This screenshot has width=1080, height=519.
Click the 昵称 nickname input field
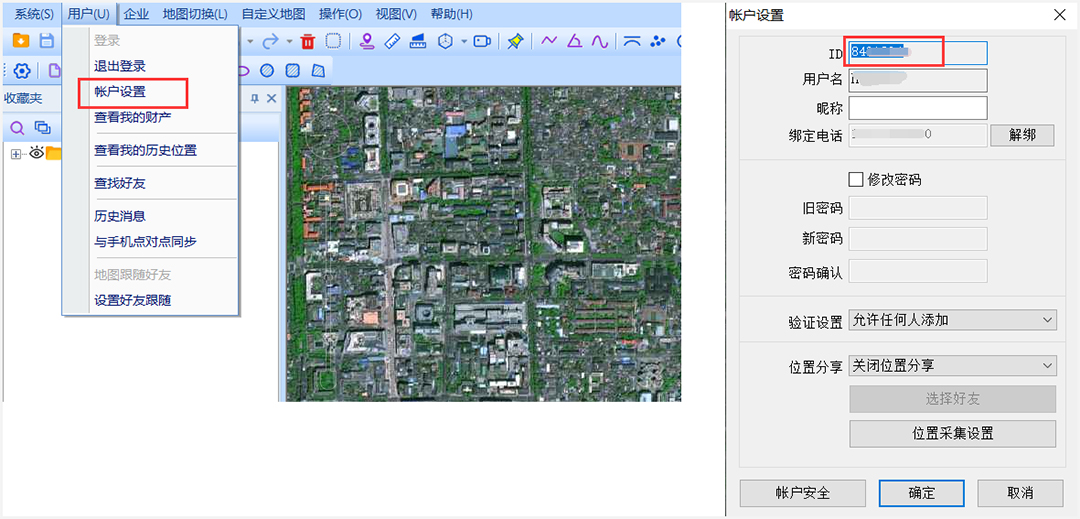point(918,108)
